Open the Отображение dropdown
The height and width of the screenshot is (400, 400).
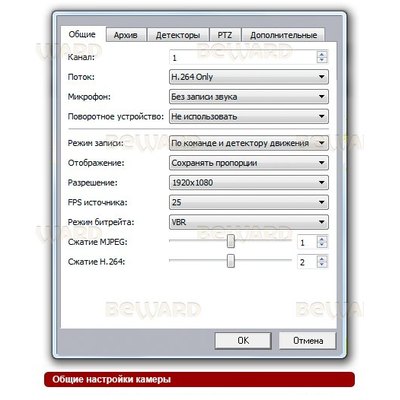[249, 163]
